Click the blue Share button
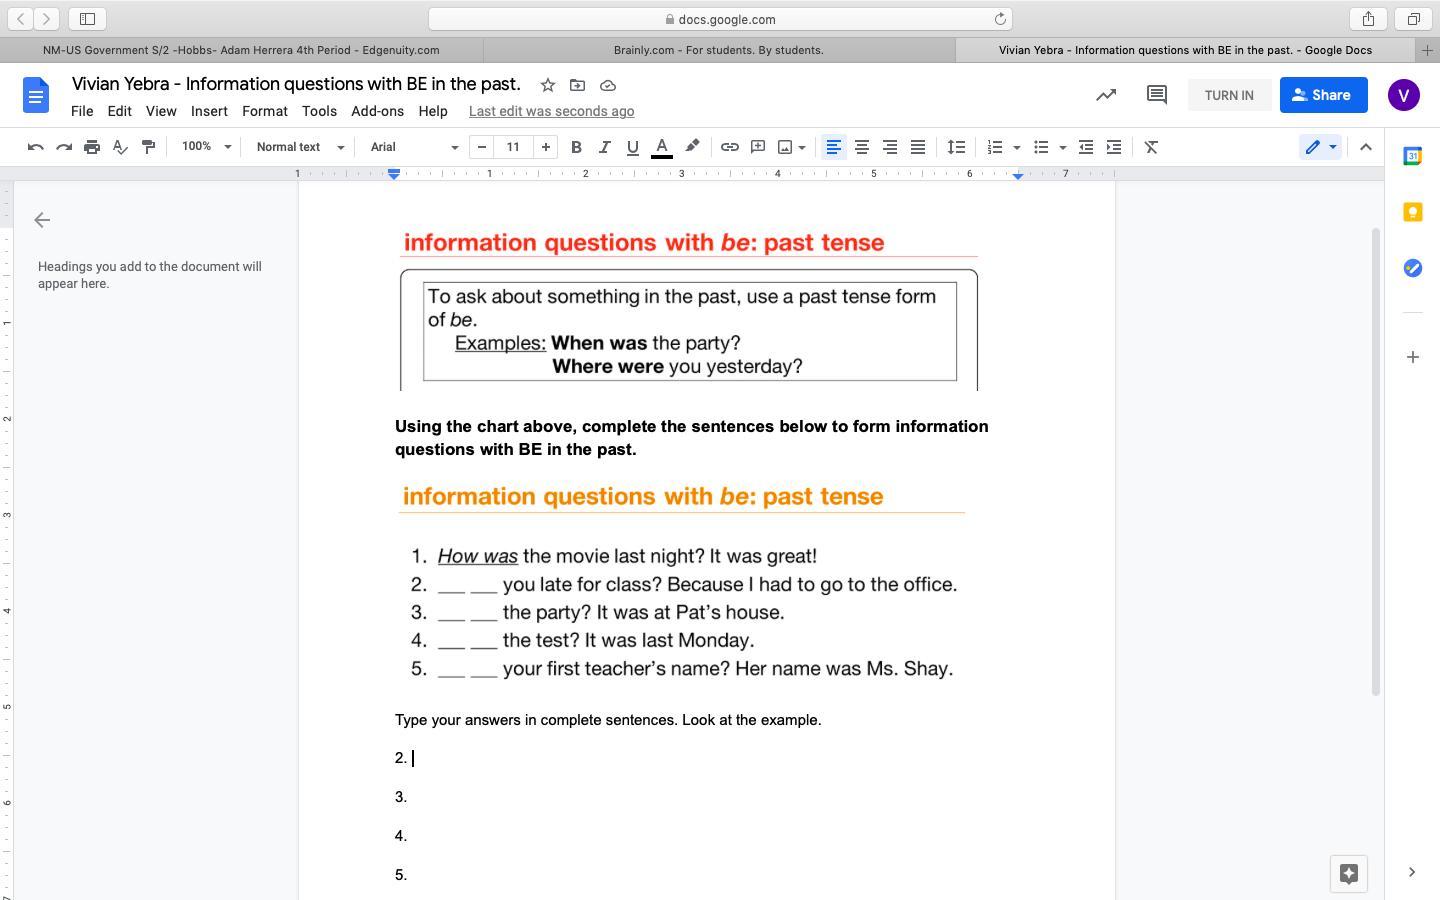Screen dimensions: 1440x900 pyautogui.click(x=1323, y=95)
